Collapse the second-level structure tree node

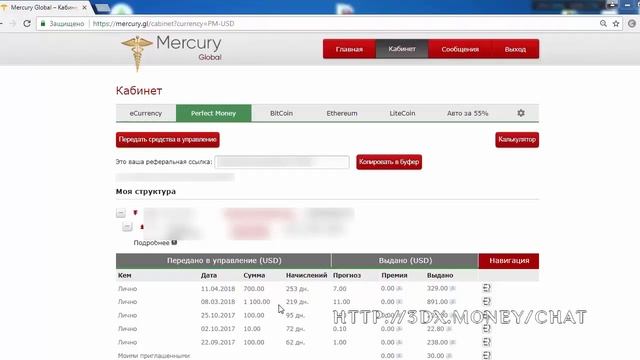point(127,227)
